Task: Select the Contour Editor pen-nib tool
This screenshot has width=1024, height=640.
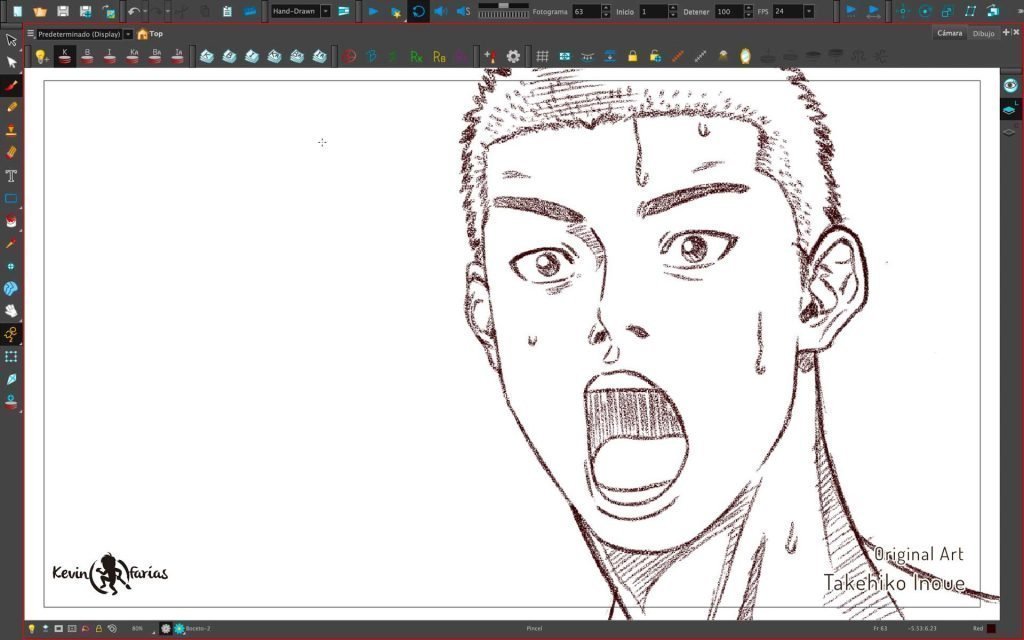Action: click(x=11, y=379)
